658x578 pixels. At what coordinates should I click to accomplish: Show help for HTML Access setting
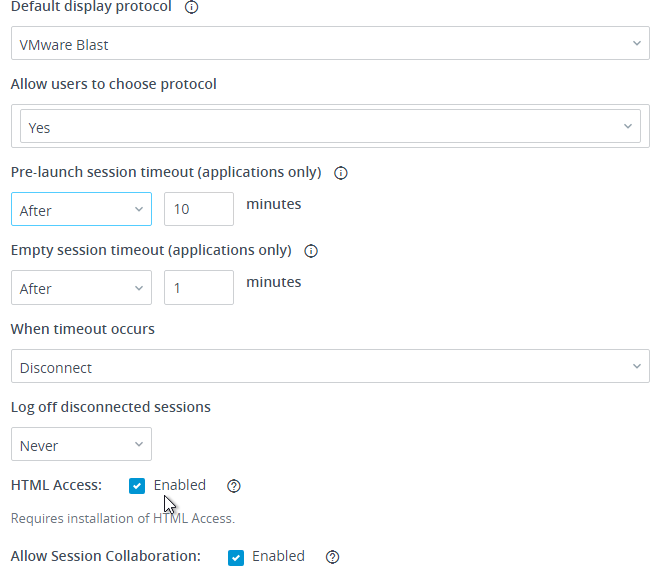point(234,486)
